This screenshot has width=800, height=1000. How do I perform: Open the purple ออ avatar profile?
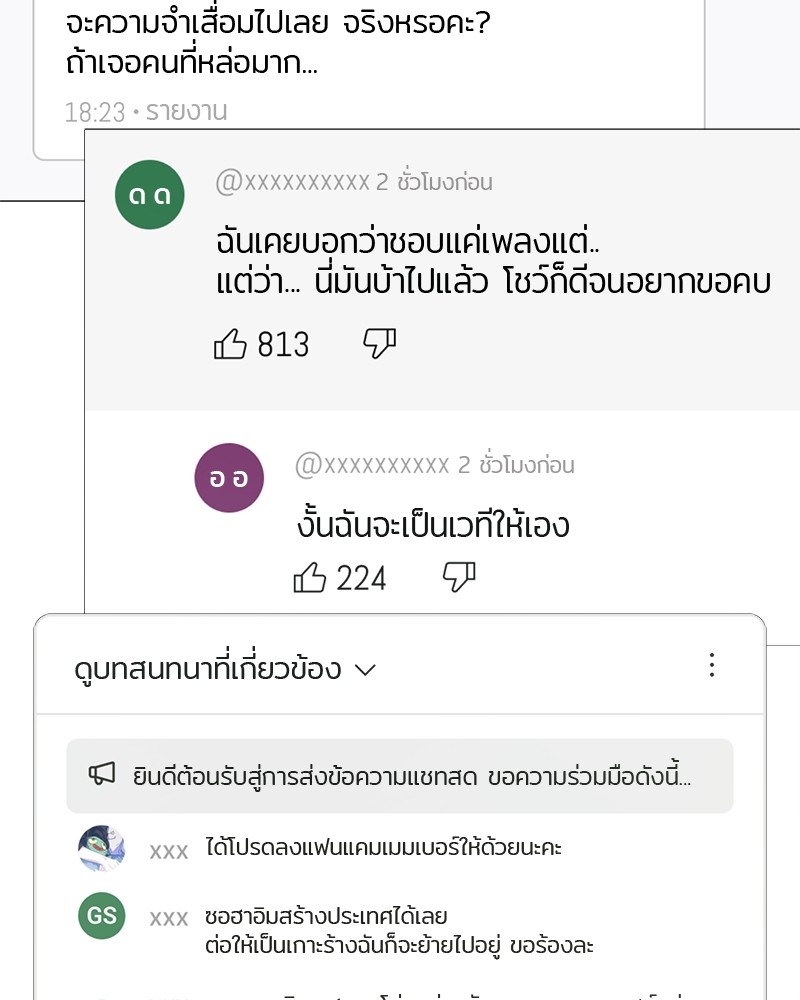pyautogui.click(x=229, y=478)
